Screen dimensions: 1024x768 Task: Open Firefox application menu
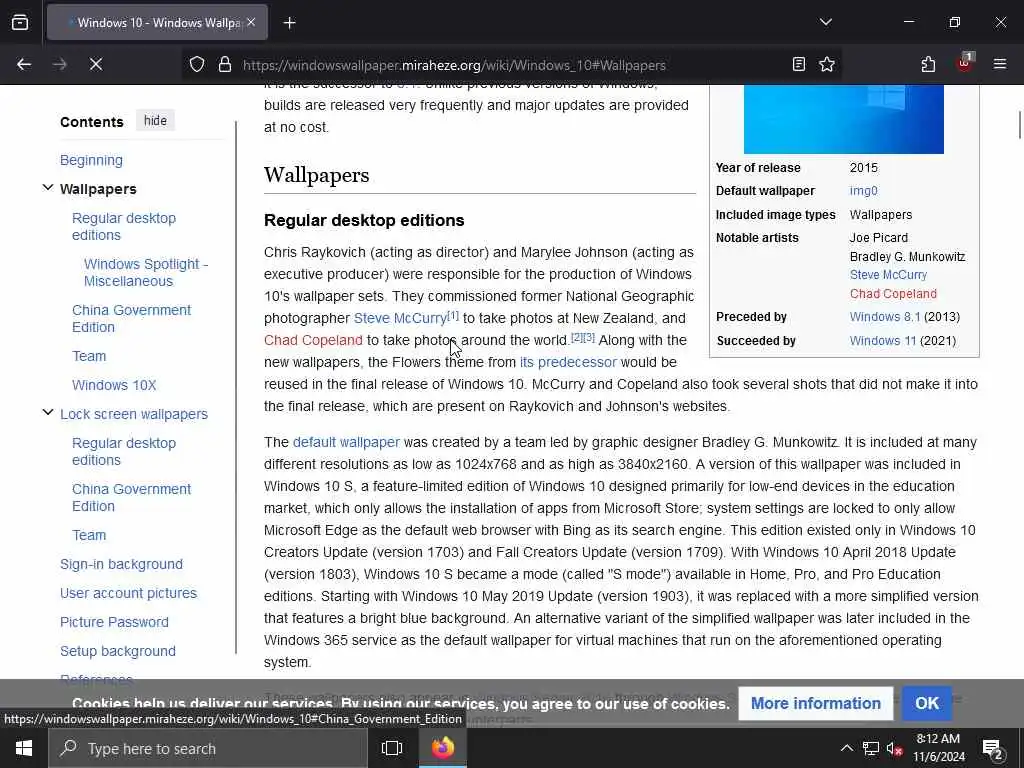tap(1000, 64)
